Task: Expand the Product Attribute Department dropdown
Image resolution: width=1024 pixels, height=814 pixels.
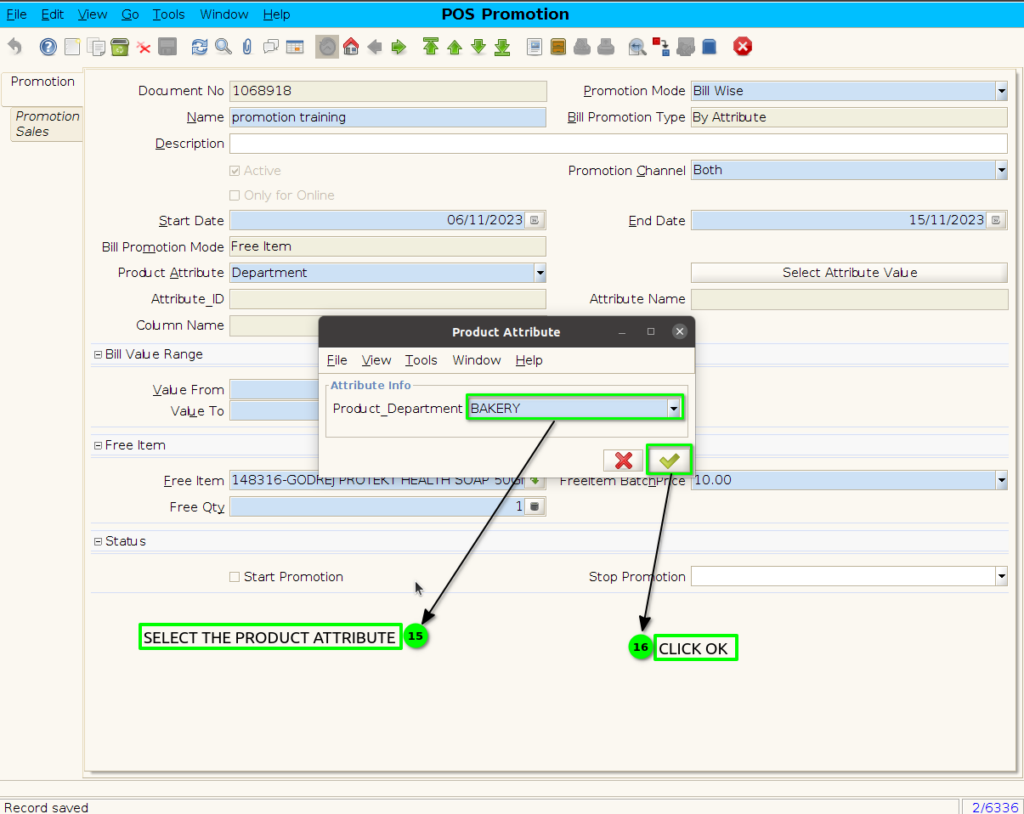Action: (x=539, y=273)
